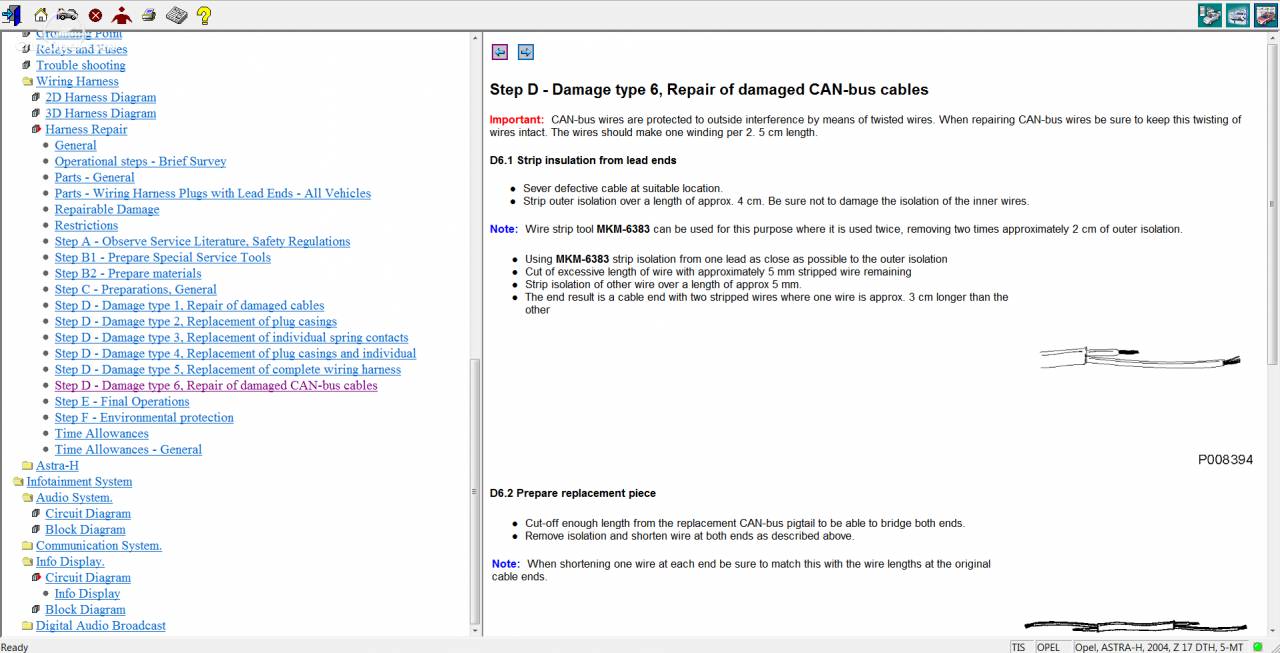Collapse the Audio System. folder icon
The height and width of the screenshot is (653, 1280).
[27, 497]
